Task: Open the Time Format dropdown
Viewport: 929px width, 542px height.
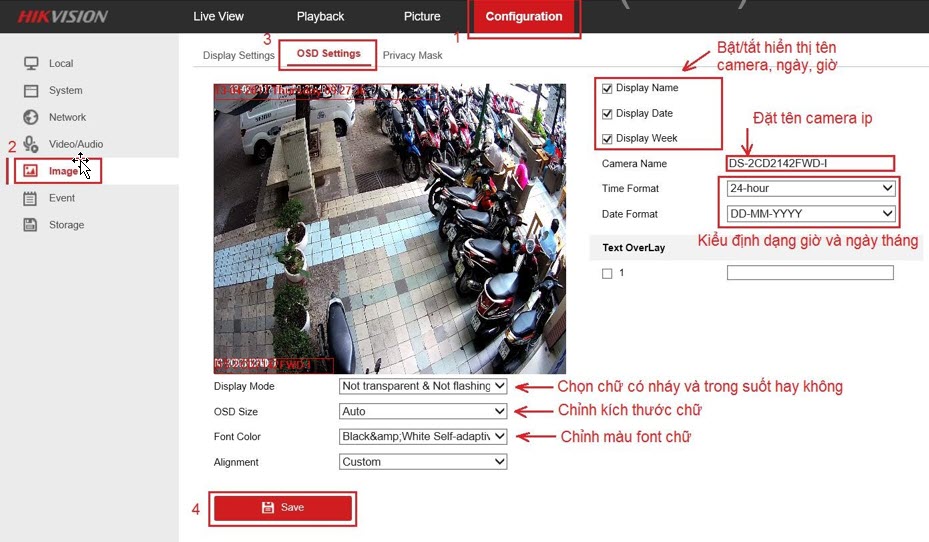Action: point(810,188)
